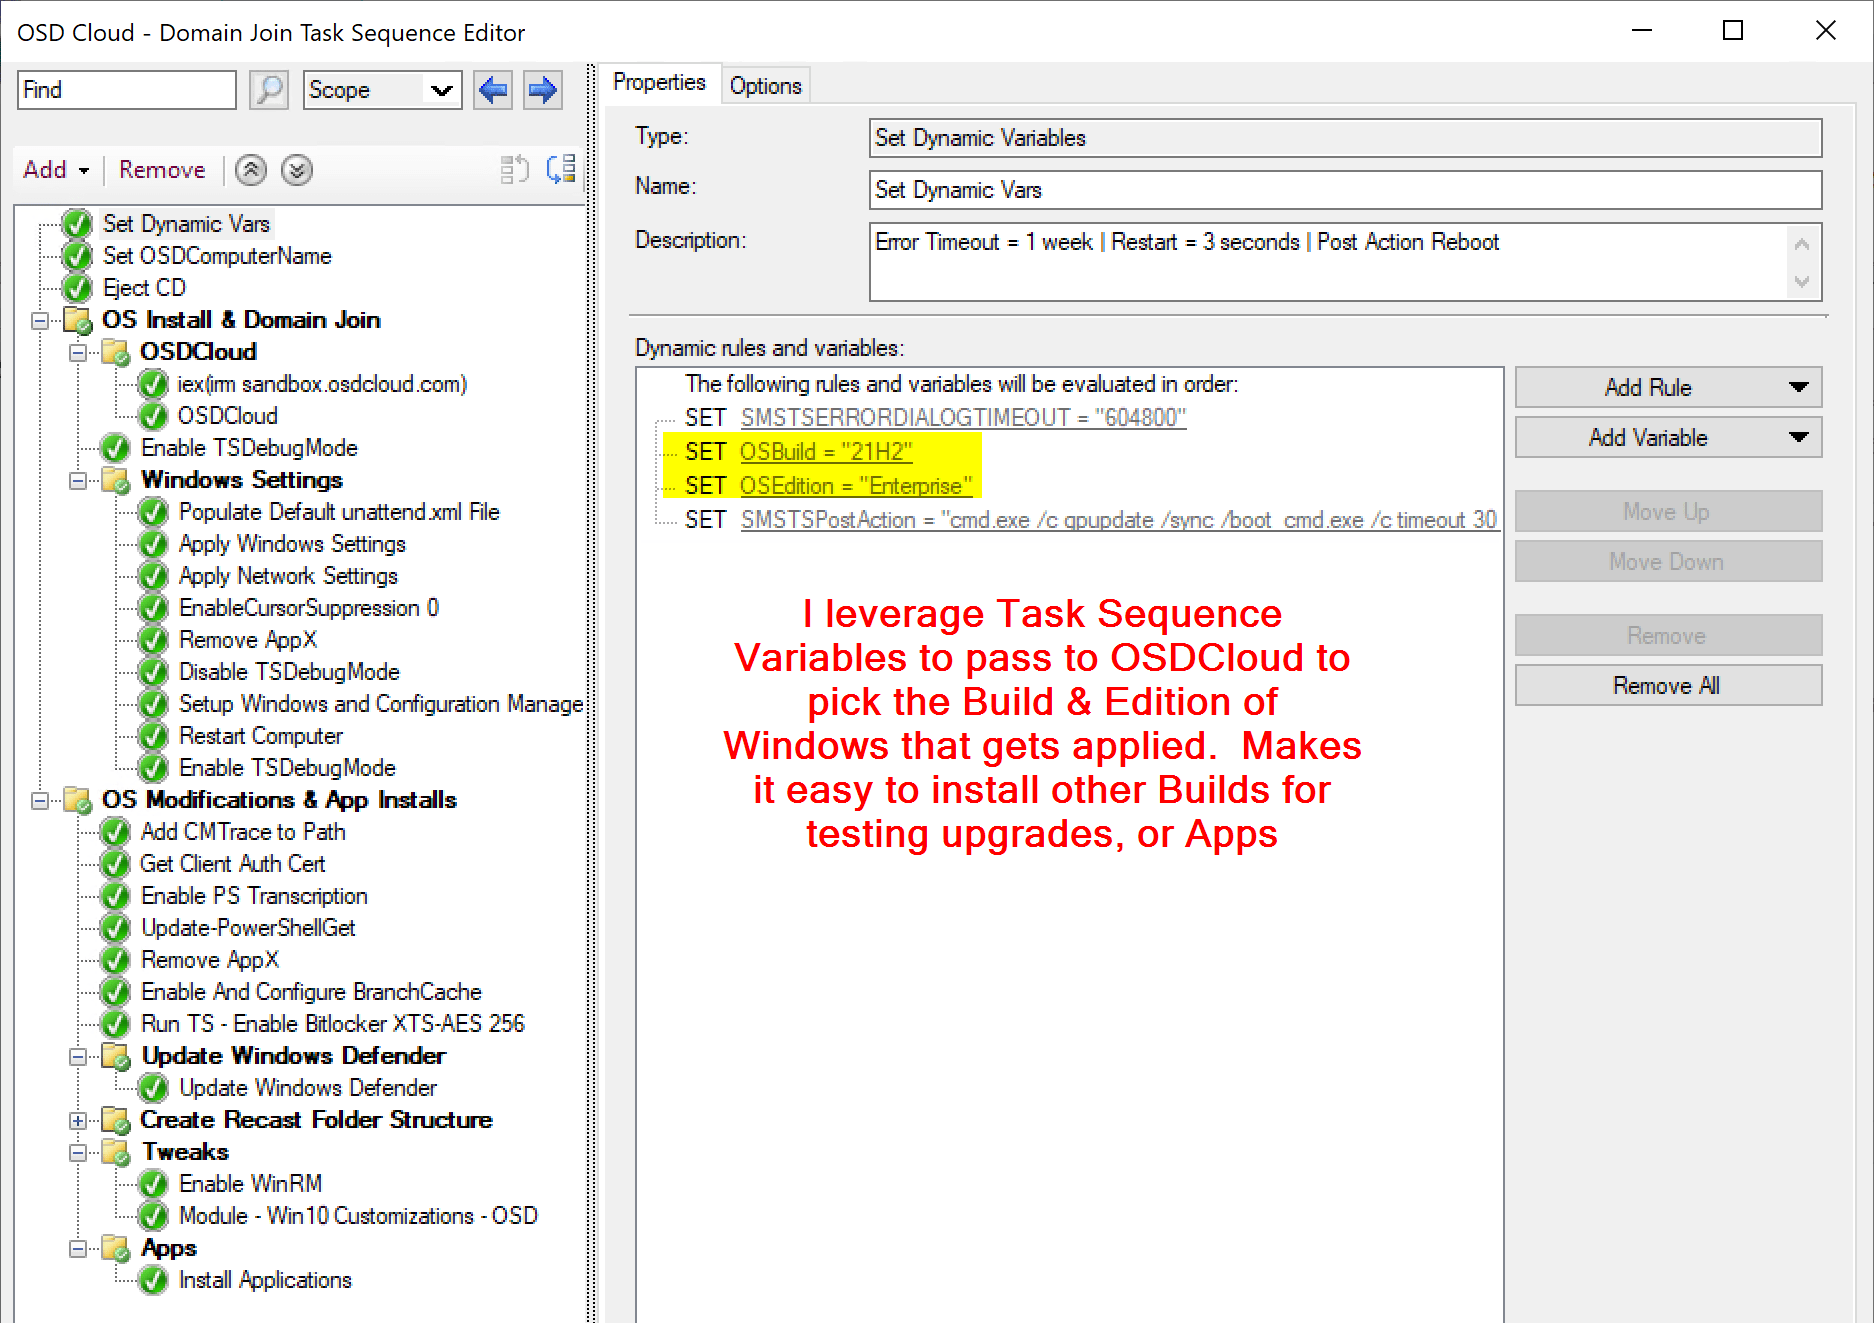Select the Properties tab
Image resolution: width=1874 pixels, height=1323 pixels.
click(x=659, y=83)
